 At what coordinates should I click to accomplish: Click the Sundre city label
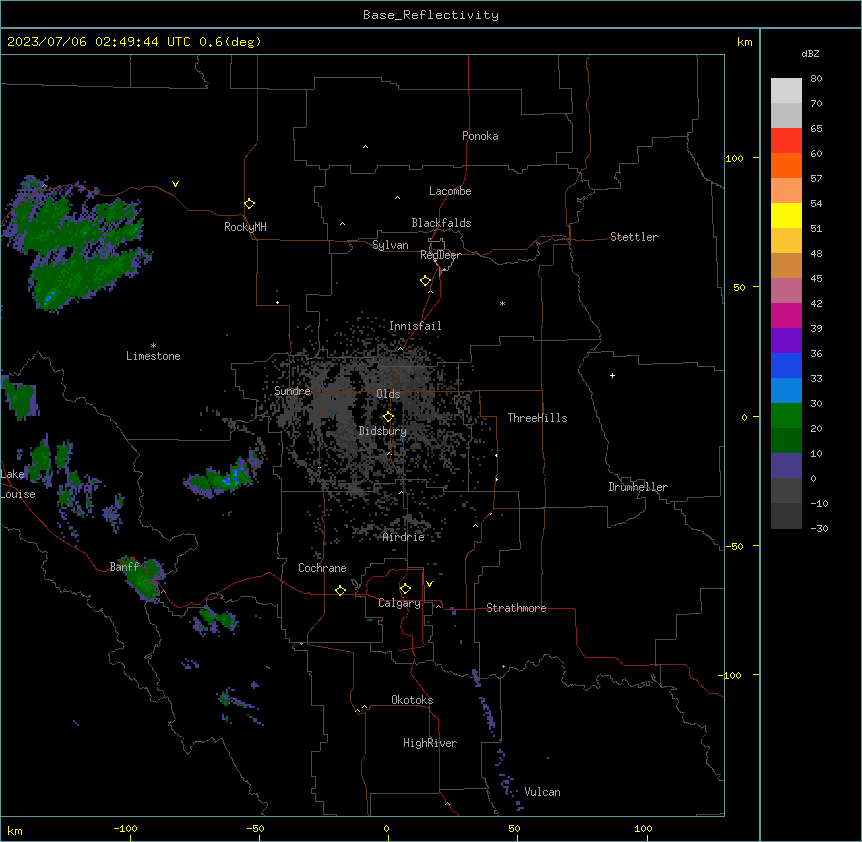click(292, 391)
